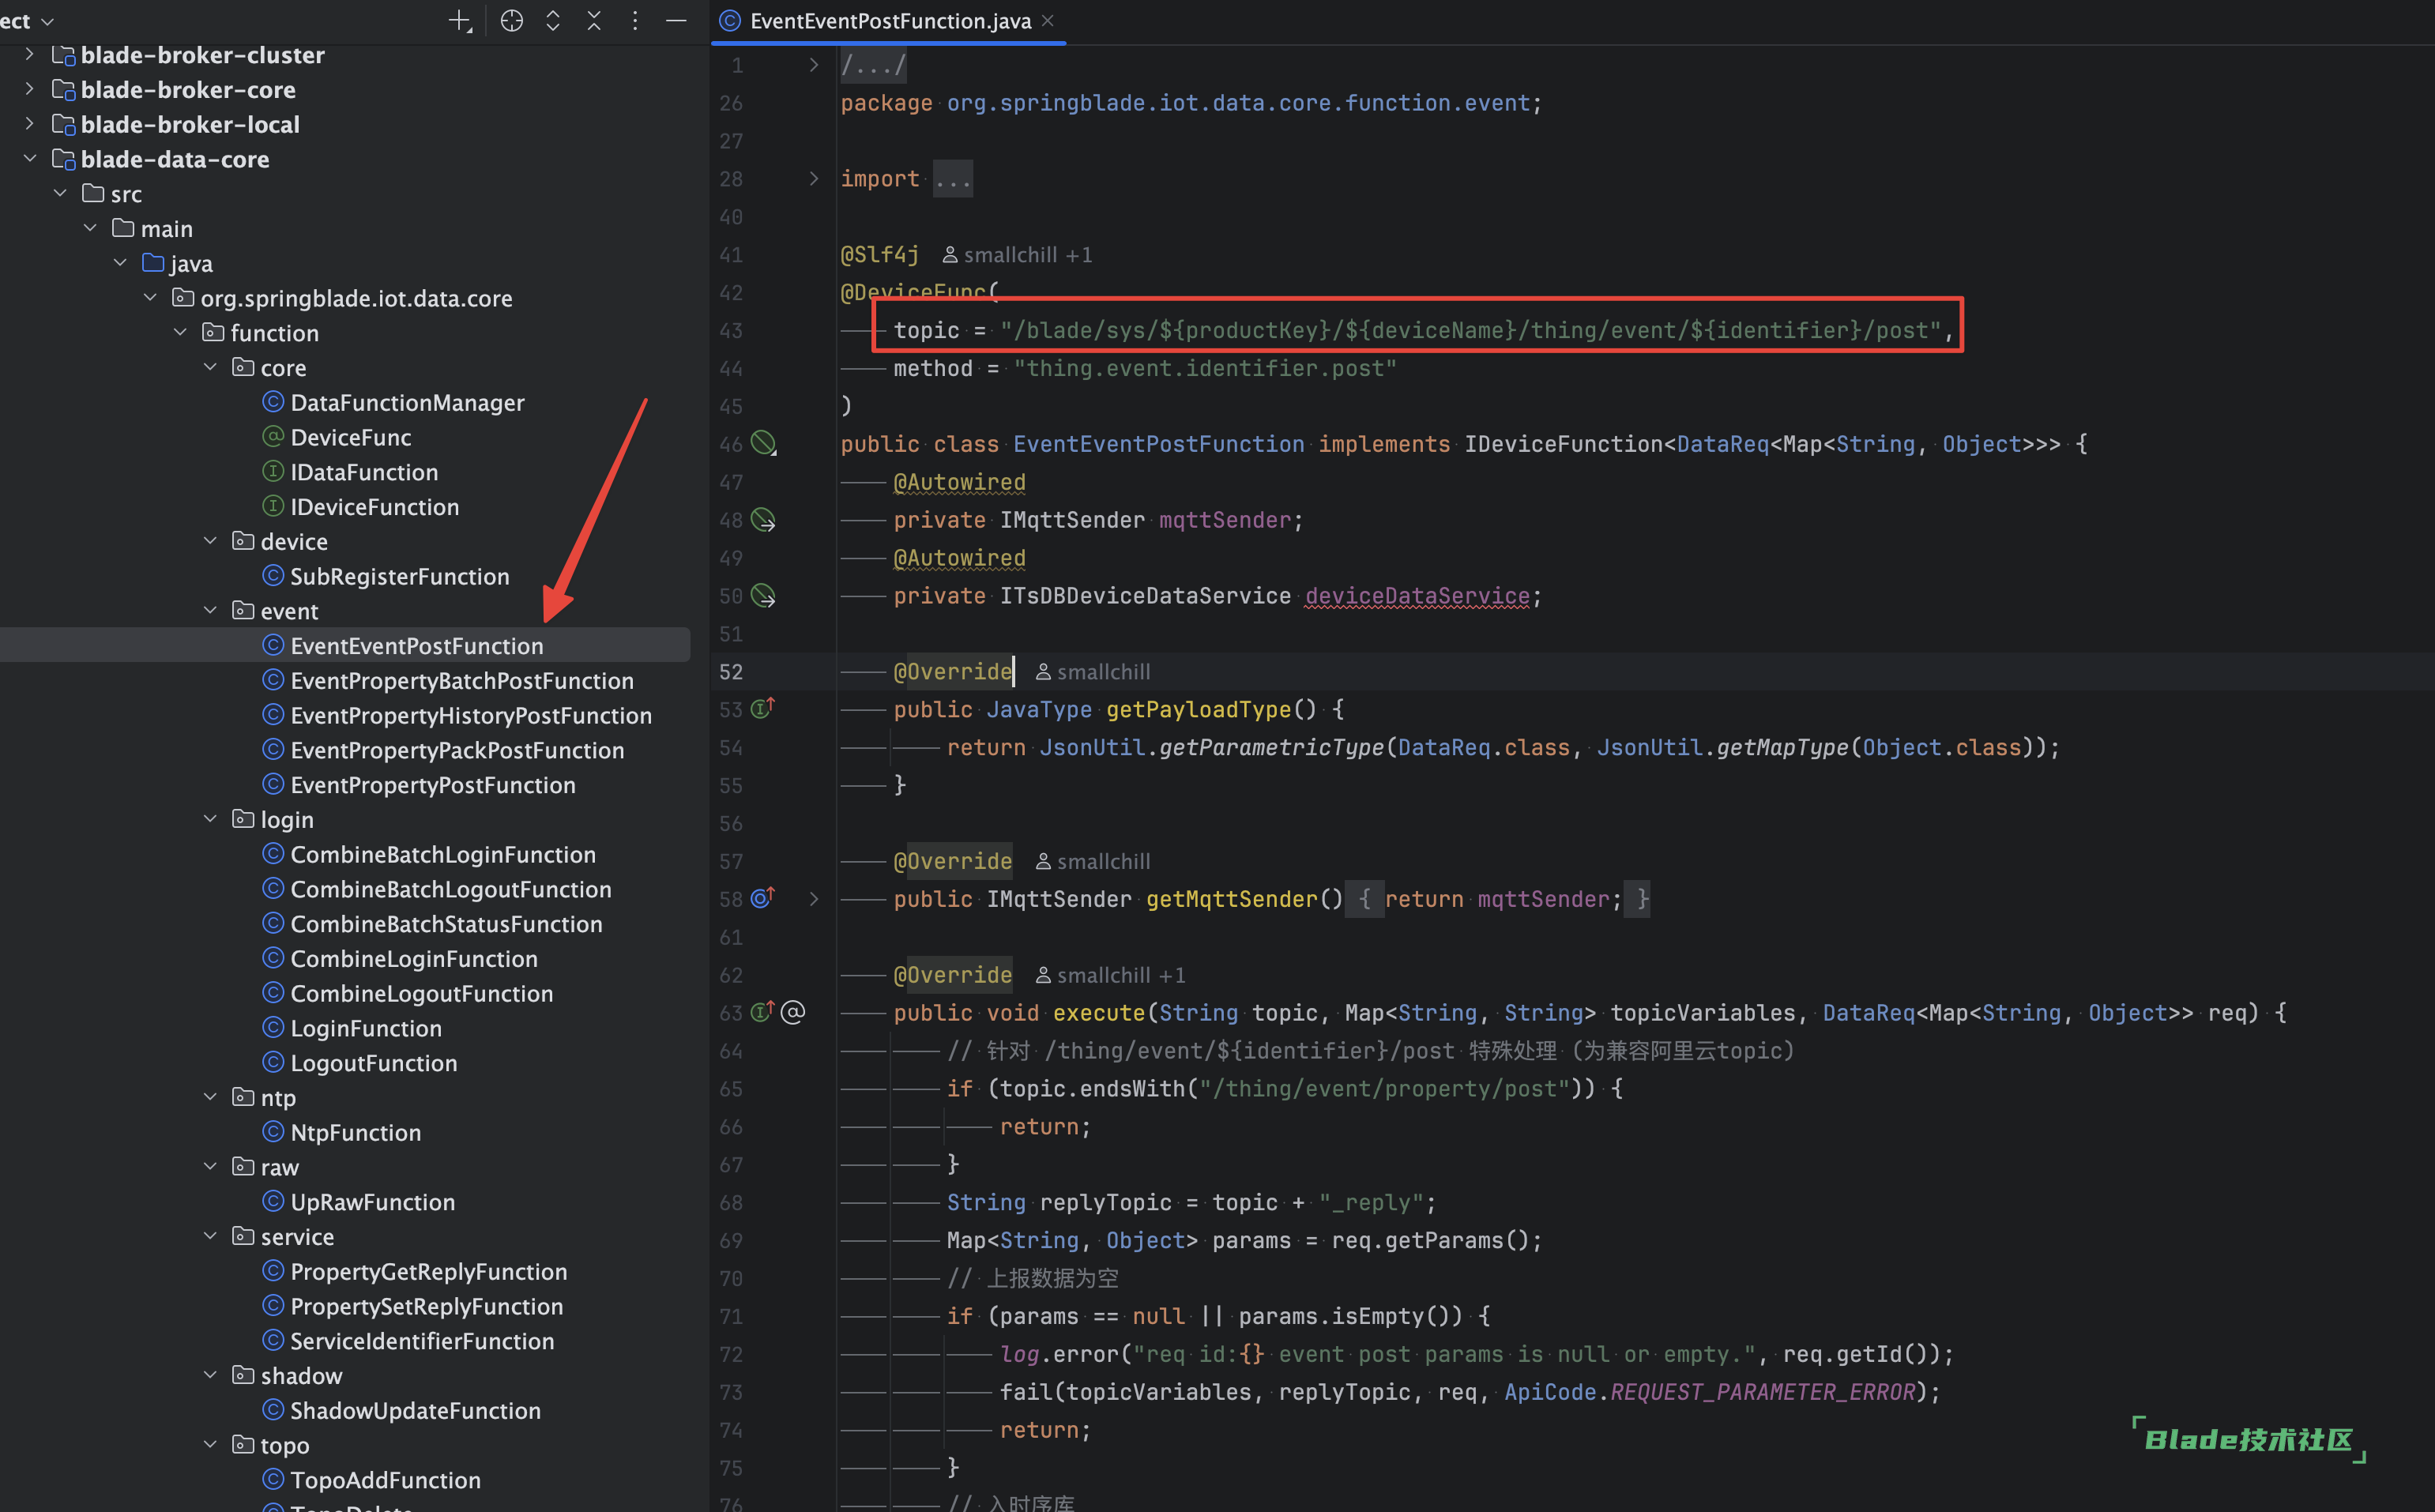Click implements gutter icon on line 53
The width and height of the screenshot is (2435, 1512).
click(x=763, y=709)
